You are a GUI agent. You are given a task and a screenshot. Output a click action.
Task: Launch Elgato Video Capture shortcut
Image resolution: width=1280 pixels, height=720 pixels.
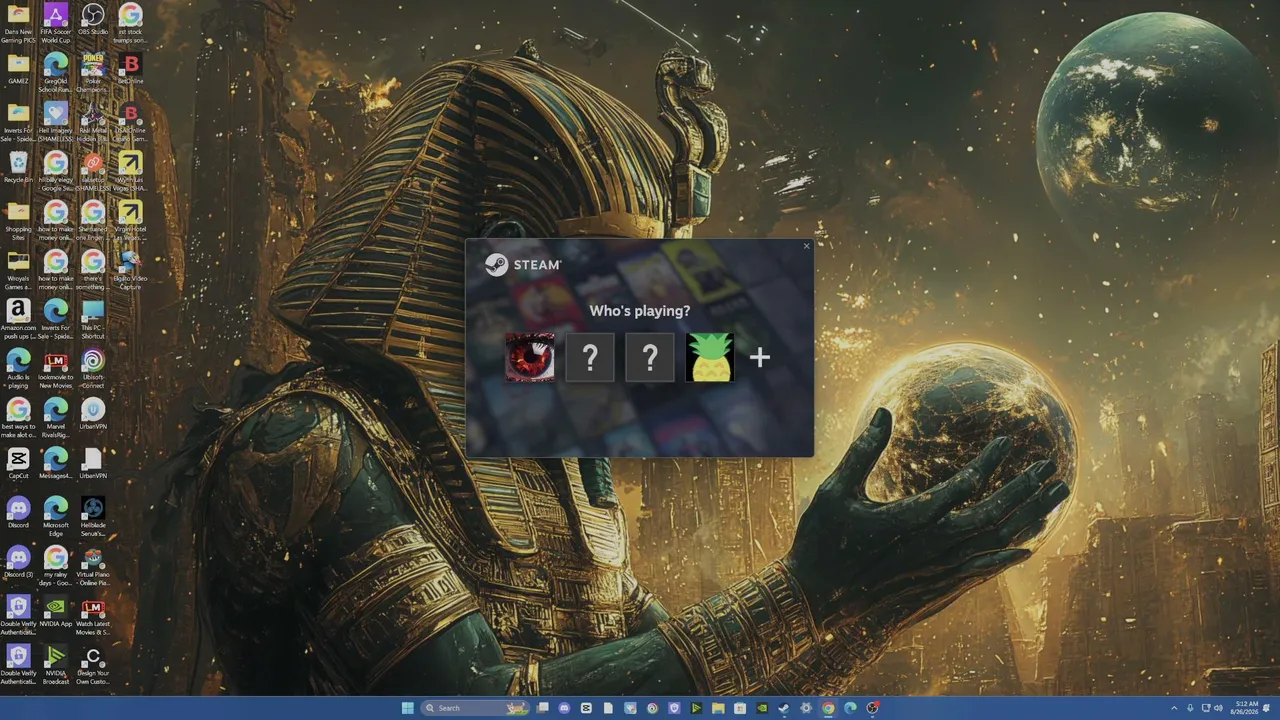click(130, 269)
